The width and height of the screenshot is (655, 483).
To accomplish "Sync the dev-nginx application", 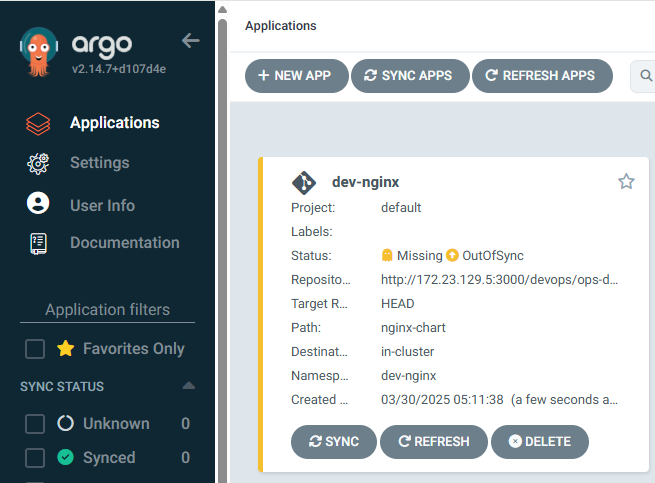I will coord(334,442).
